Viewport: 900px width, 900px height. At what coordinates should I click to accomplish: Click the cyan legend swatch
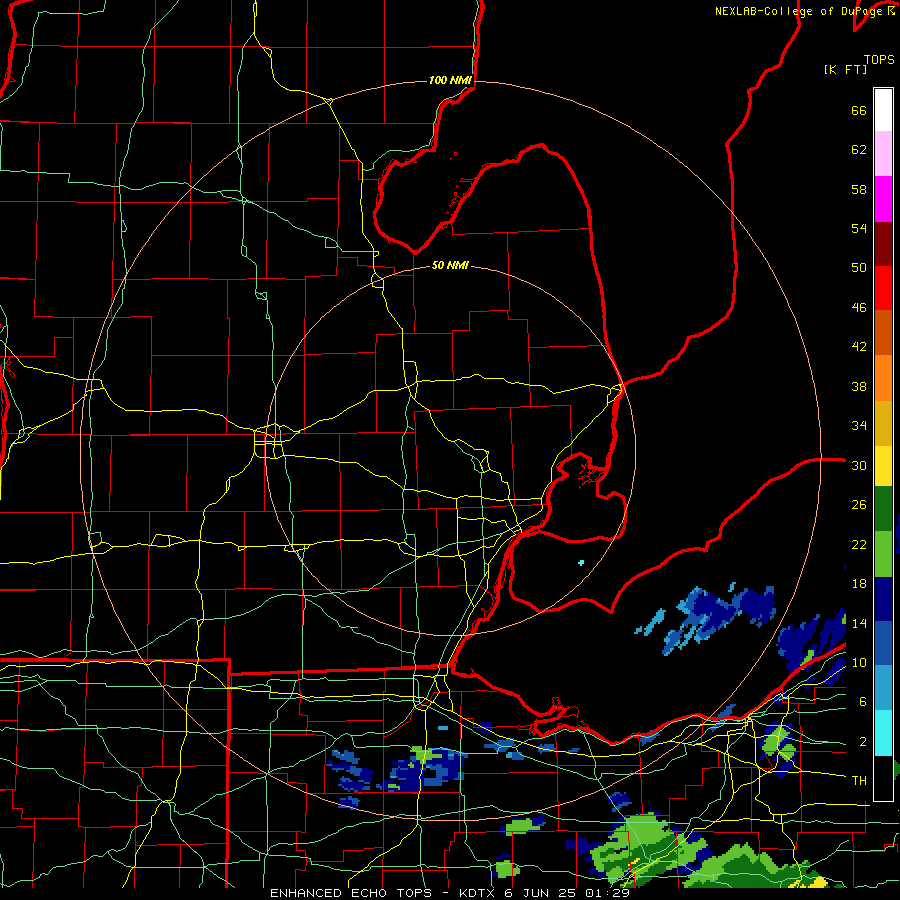883,733
